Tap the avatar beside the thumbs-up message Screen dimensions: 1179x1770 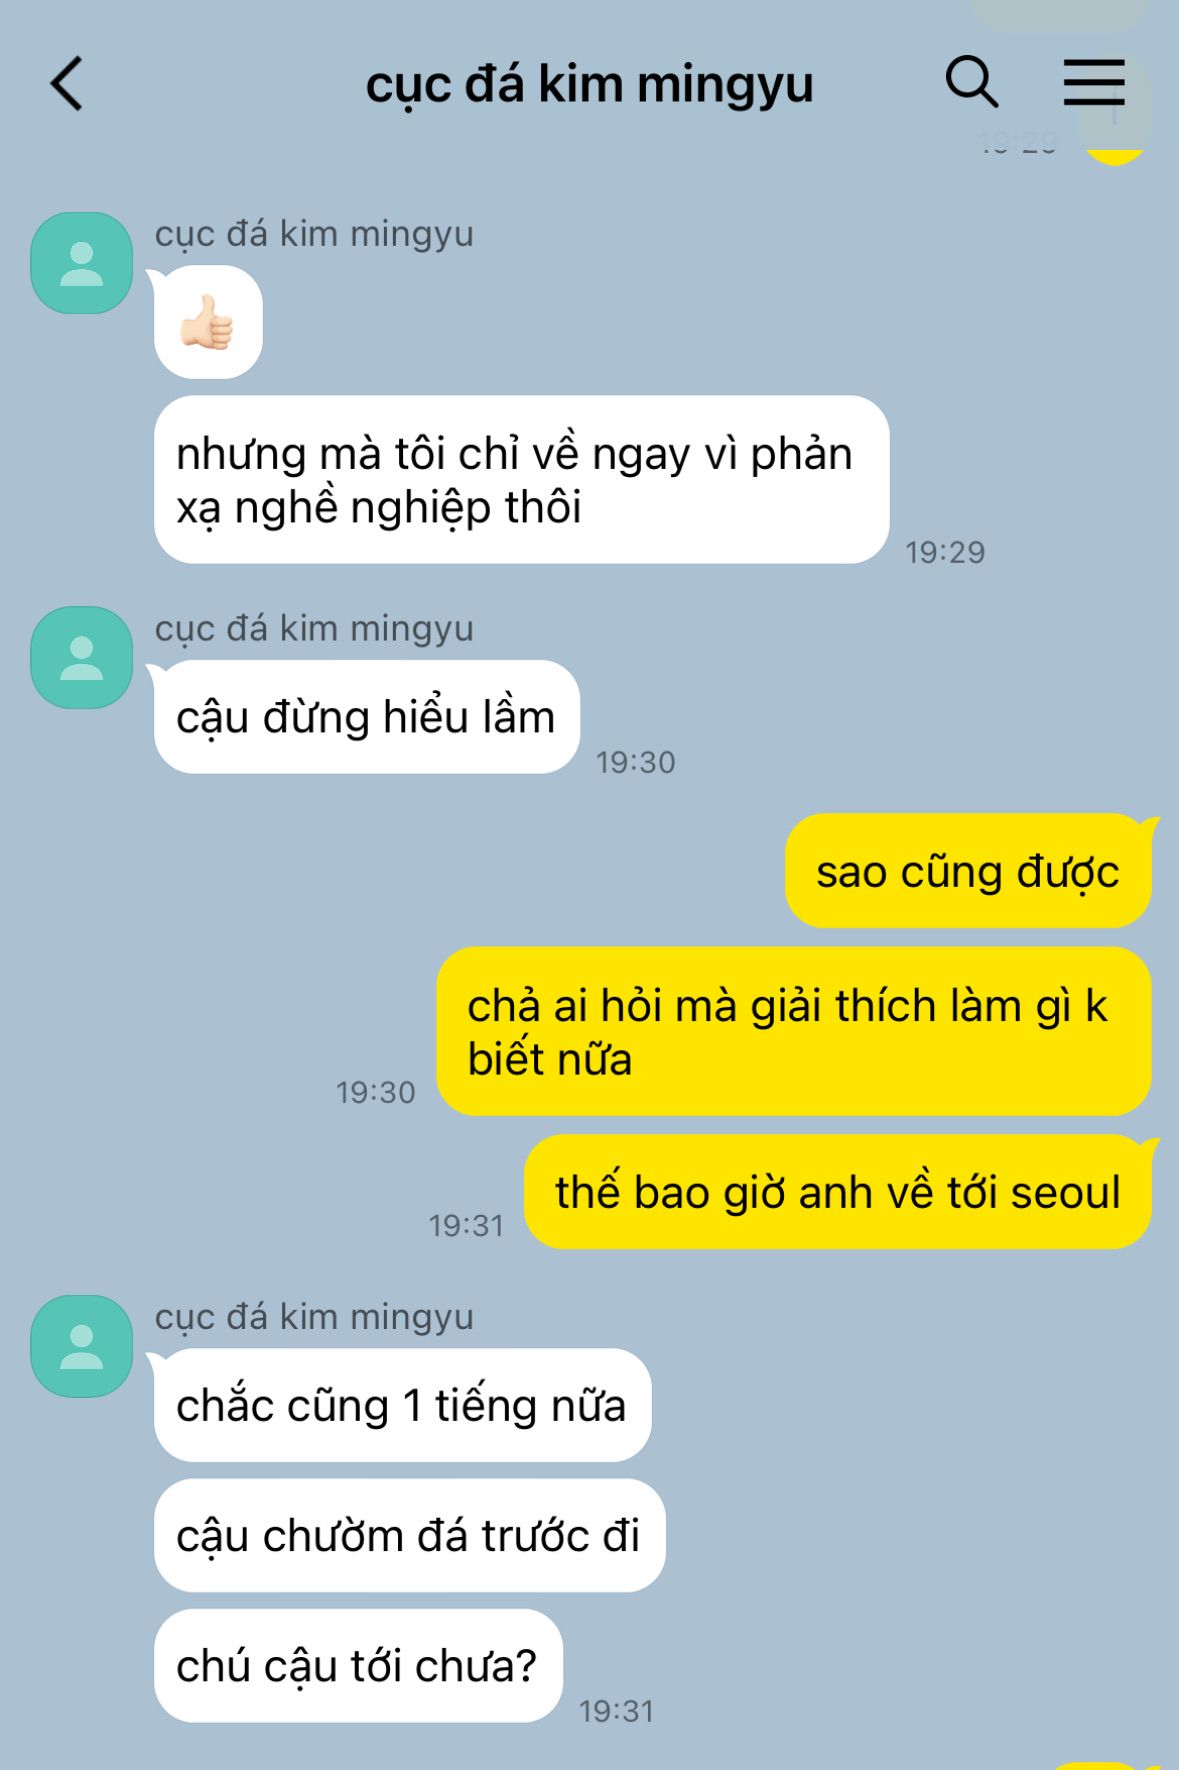click(82, 263)
